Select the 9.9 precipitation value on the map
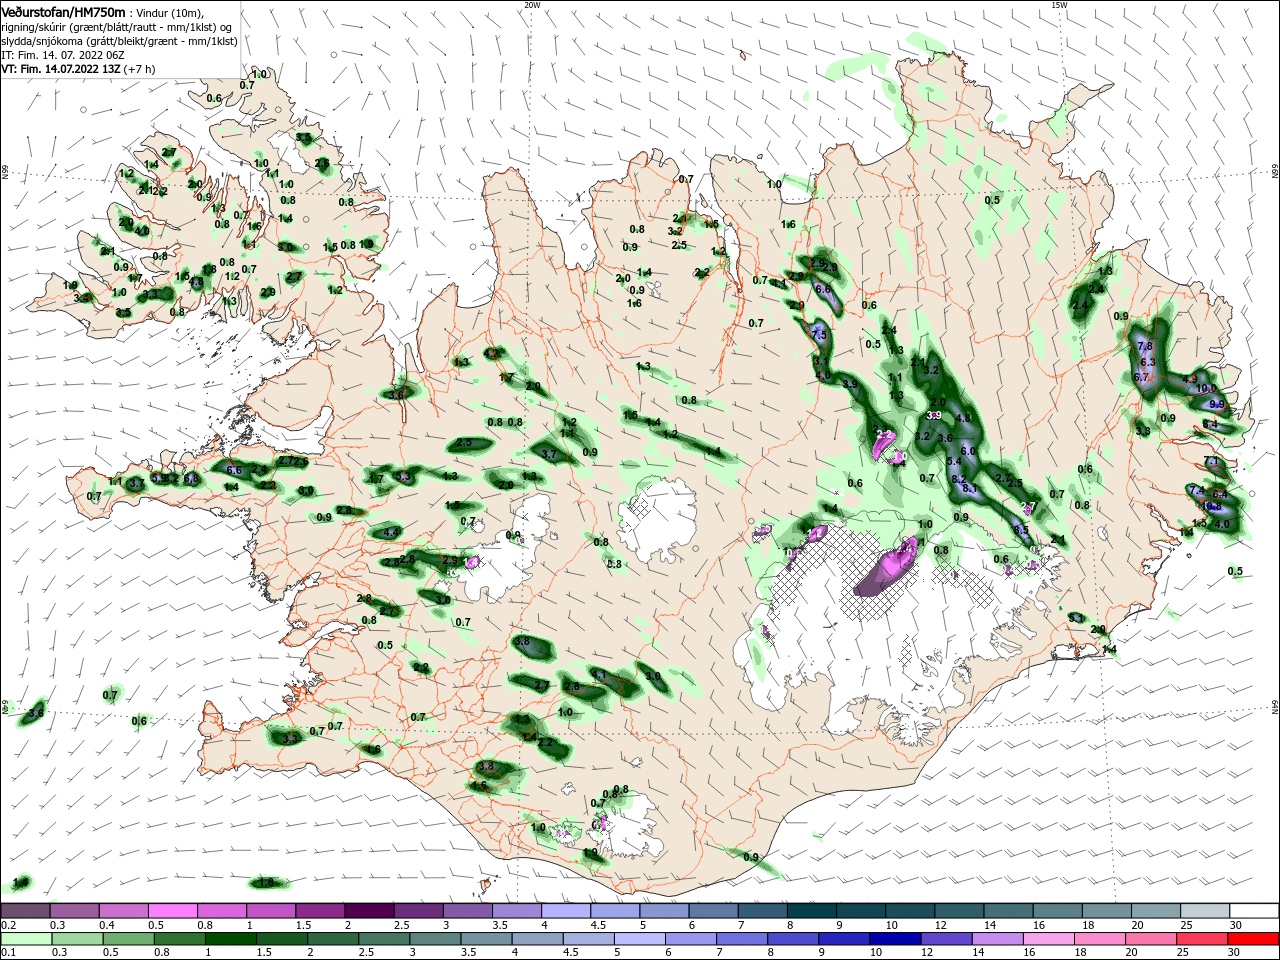Screen dimensions: 1280x960 (1217, 404)
